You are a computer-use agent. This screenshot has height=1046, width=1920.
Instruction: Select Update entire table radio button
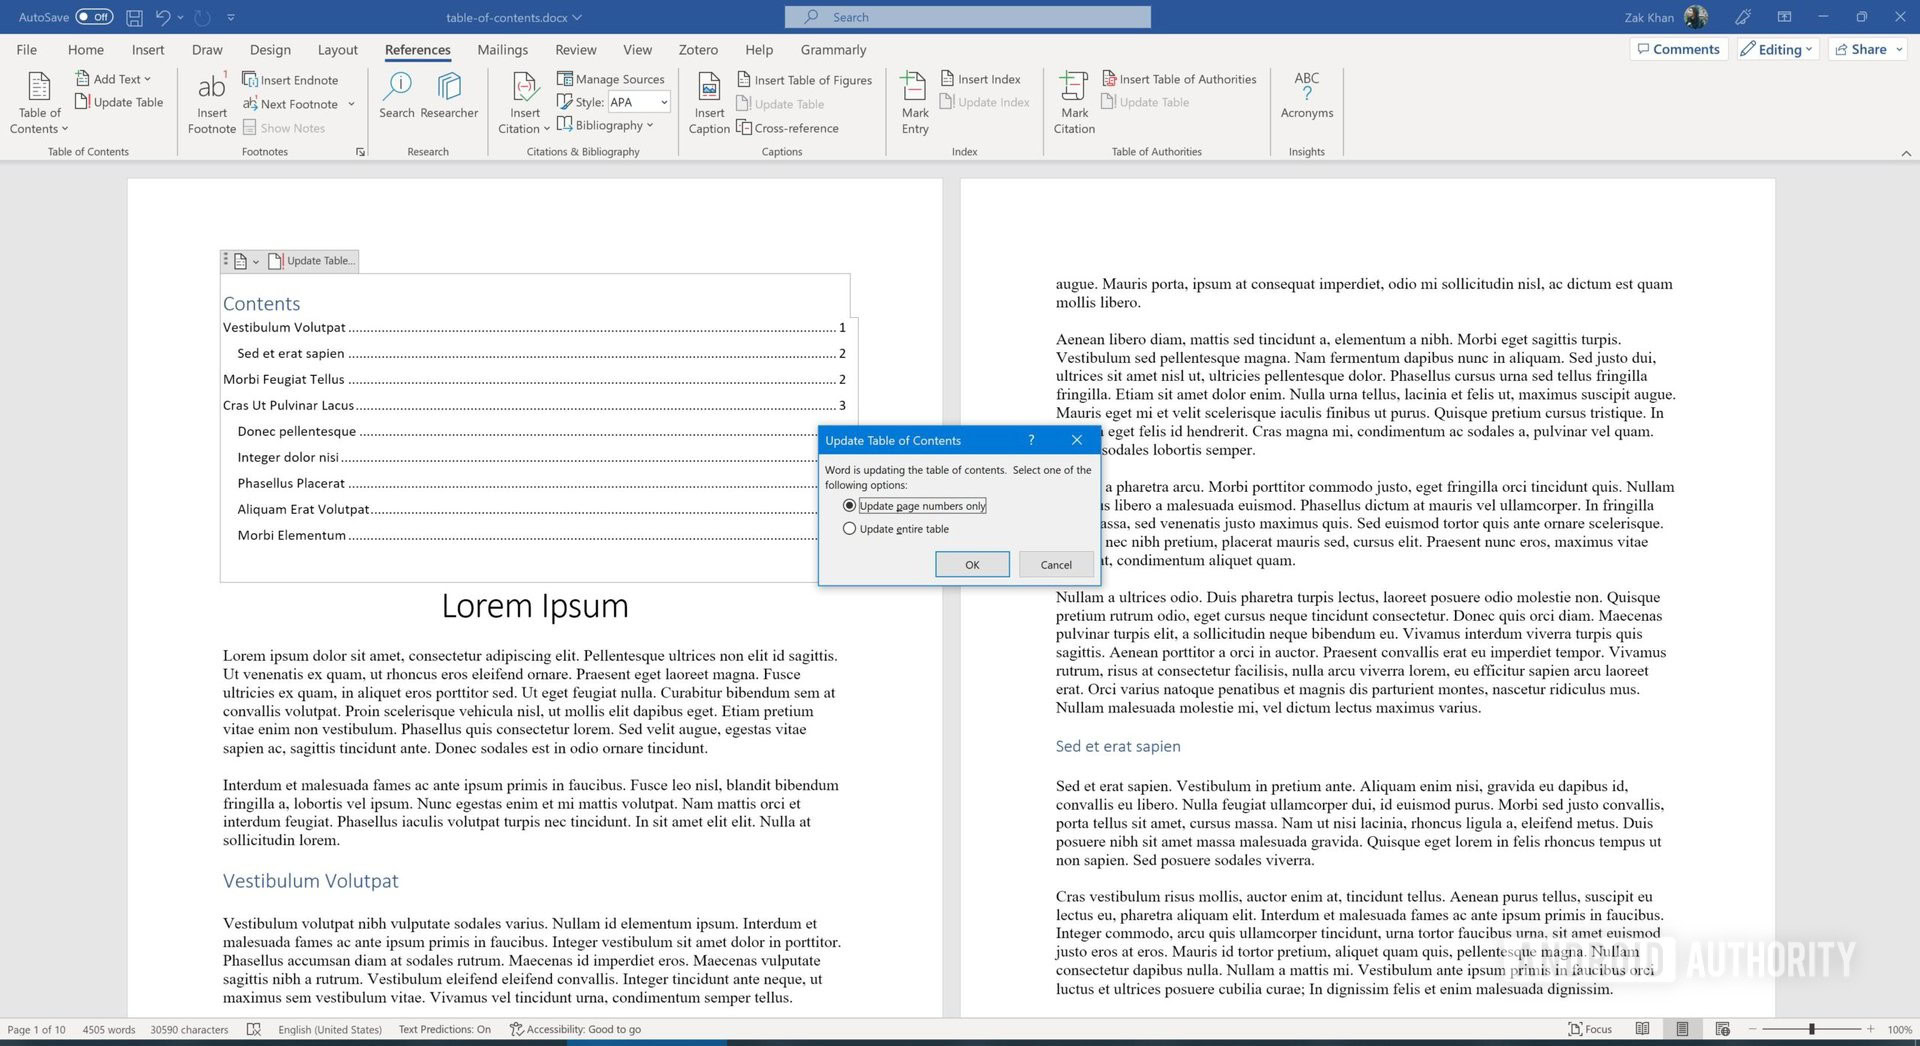tap(850, 529)
